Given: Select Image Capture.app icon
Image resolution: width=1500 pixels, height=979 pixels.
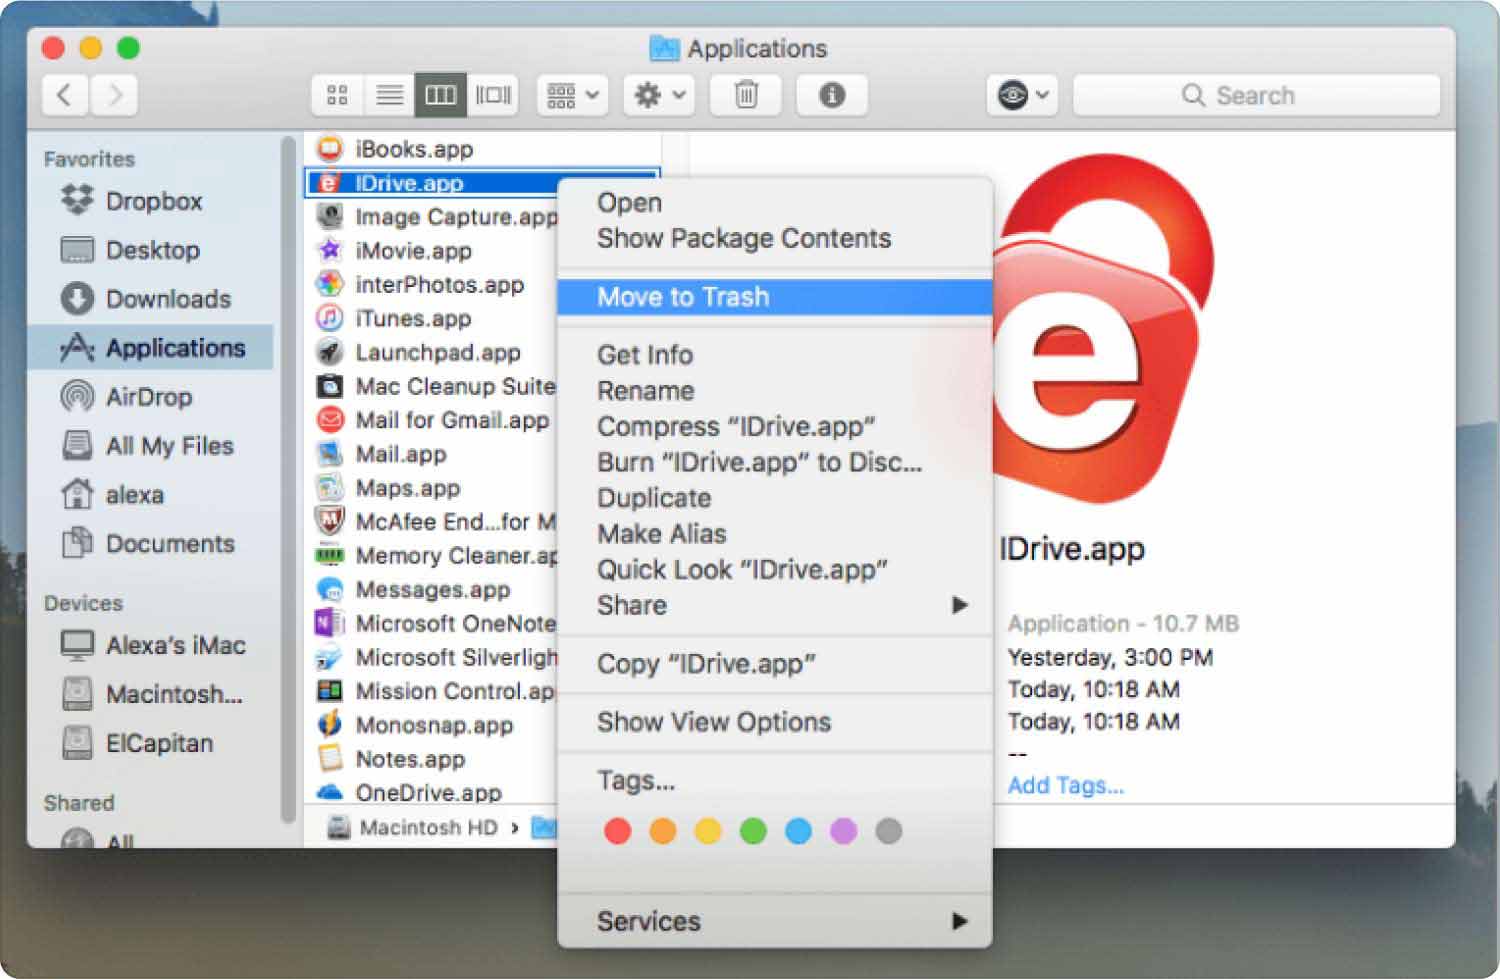Looking at the screenshot, I should 330,217.
